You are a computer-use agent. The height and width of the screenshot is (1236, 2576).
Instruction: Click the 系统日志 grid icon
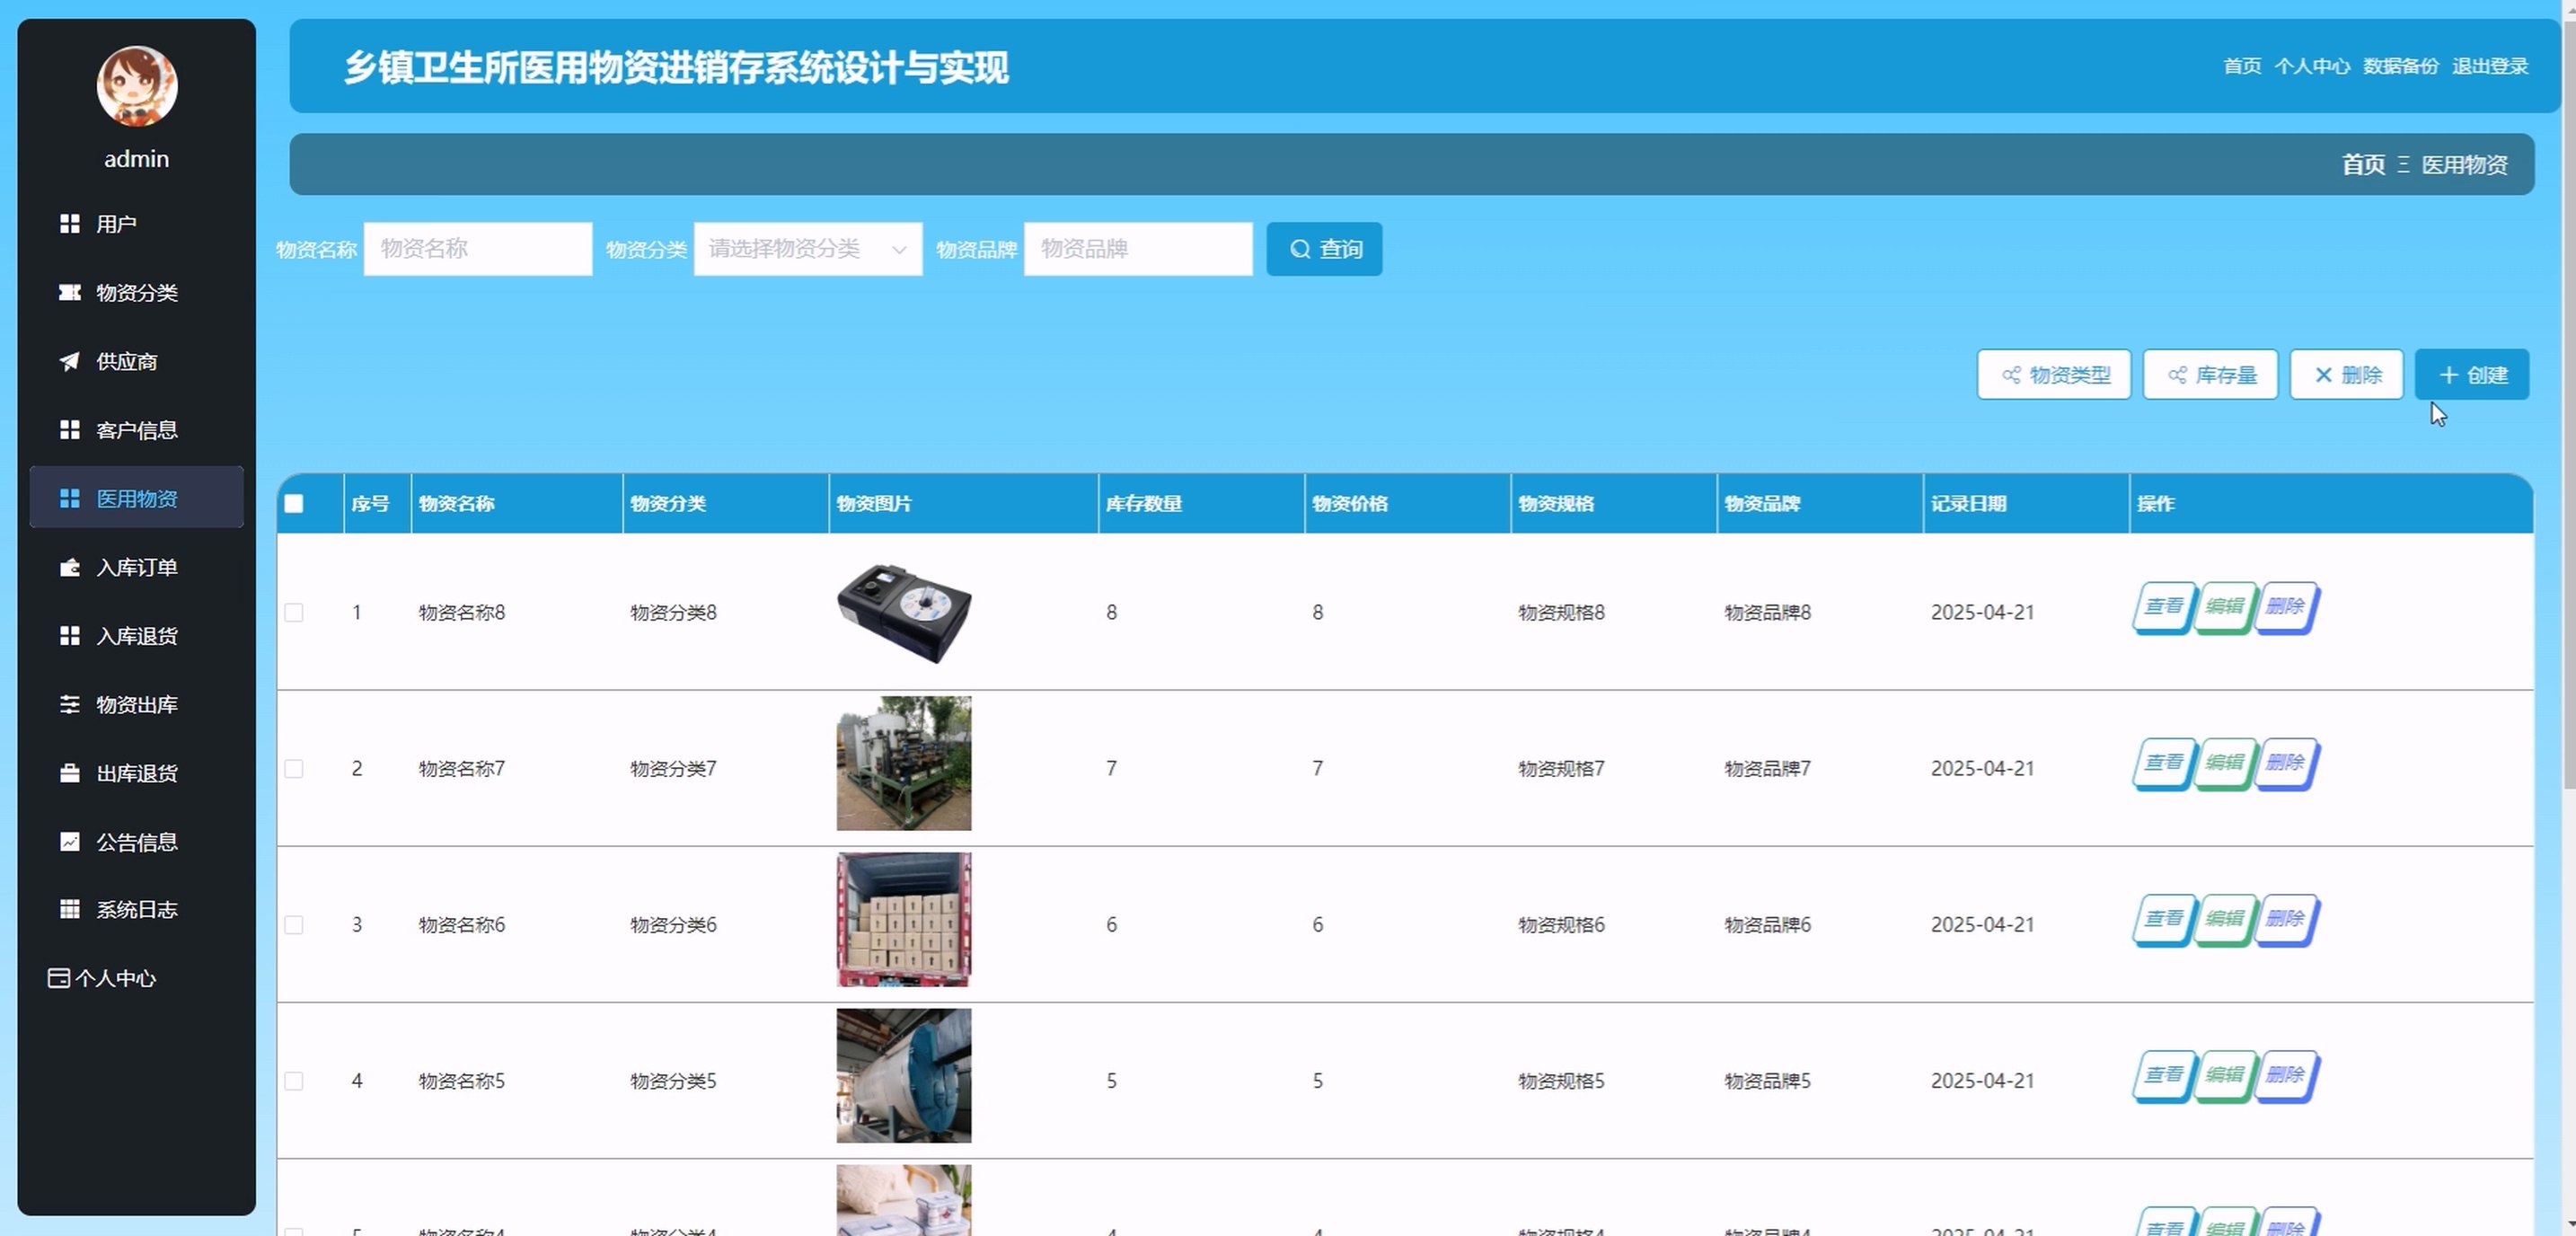coord(69,909)
